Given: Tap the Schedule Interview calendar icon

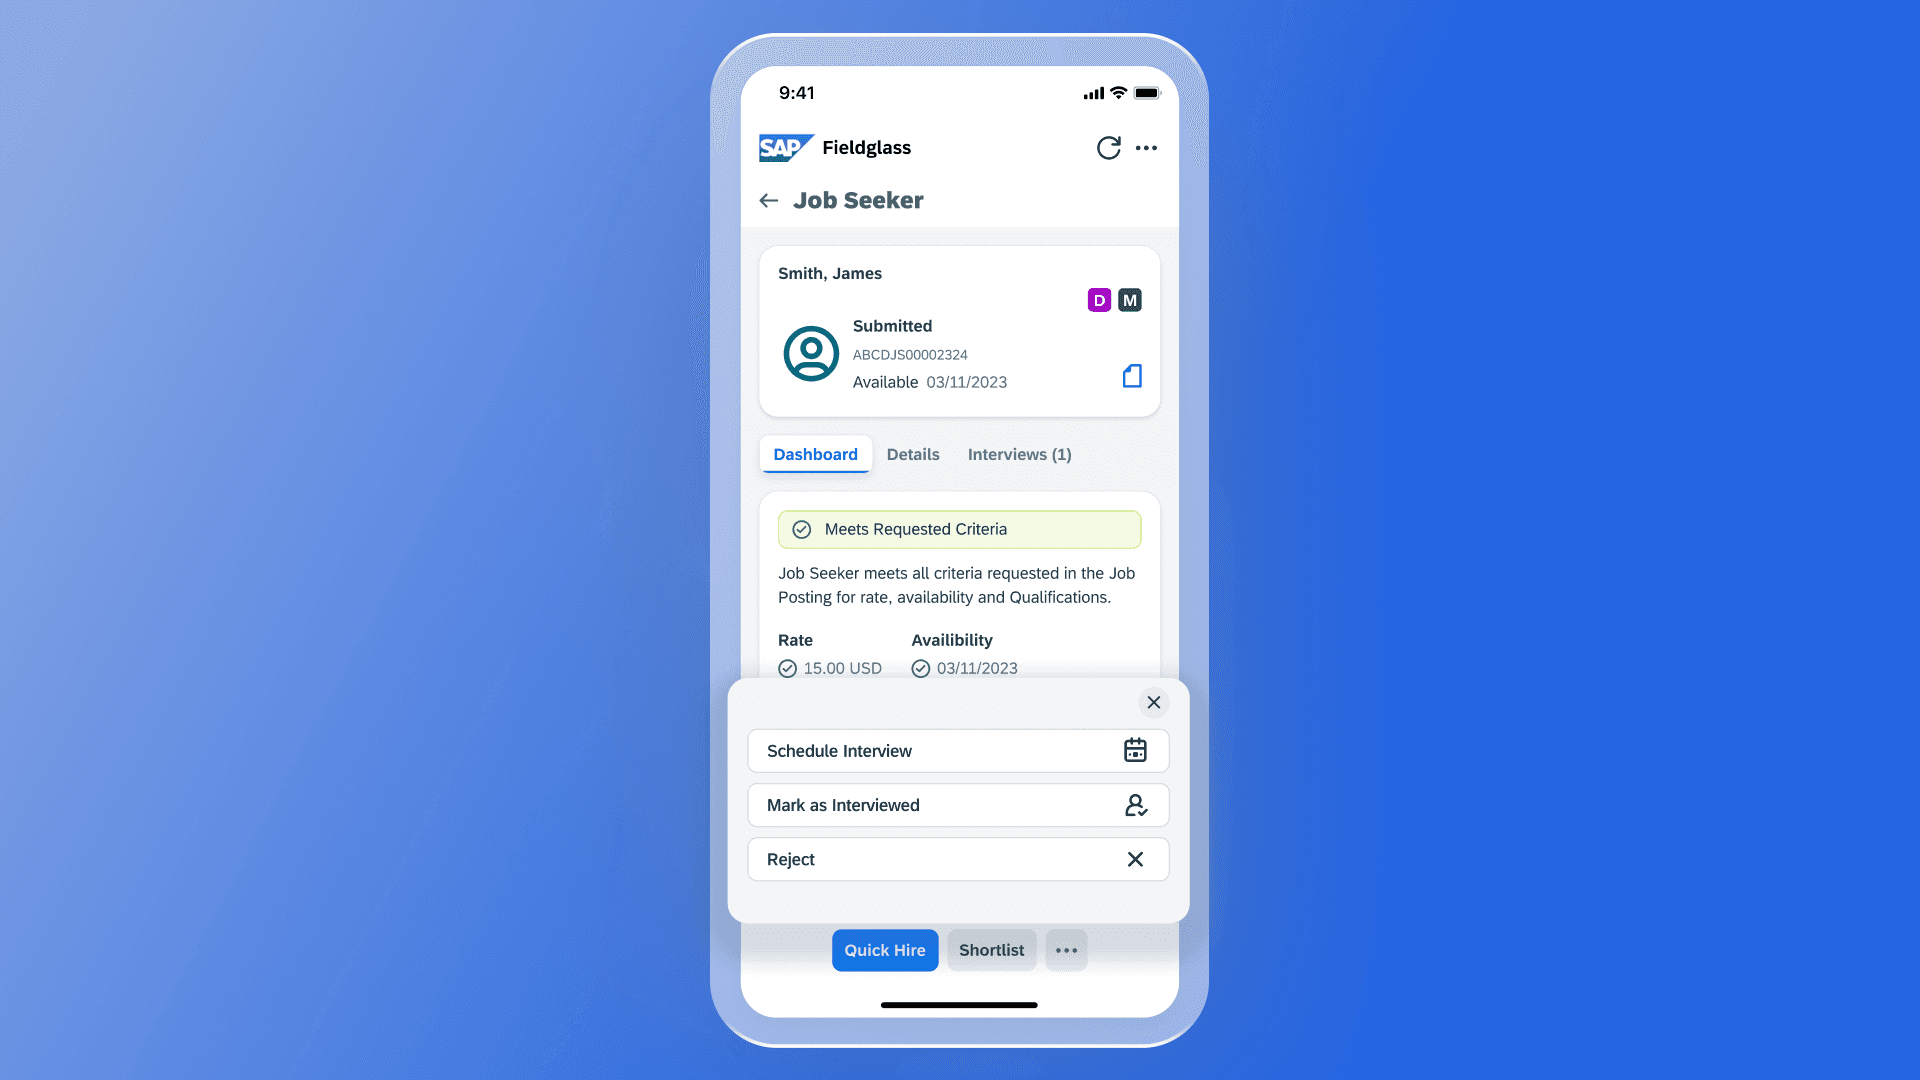Looking at the screenshot, I should (1134, 750).
